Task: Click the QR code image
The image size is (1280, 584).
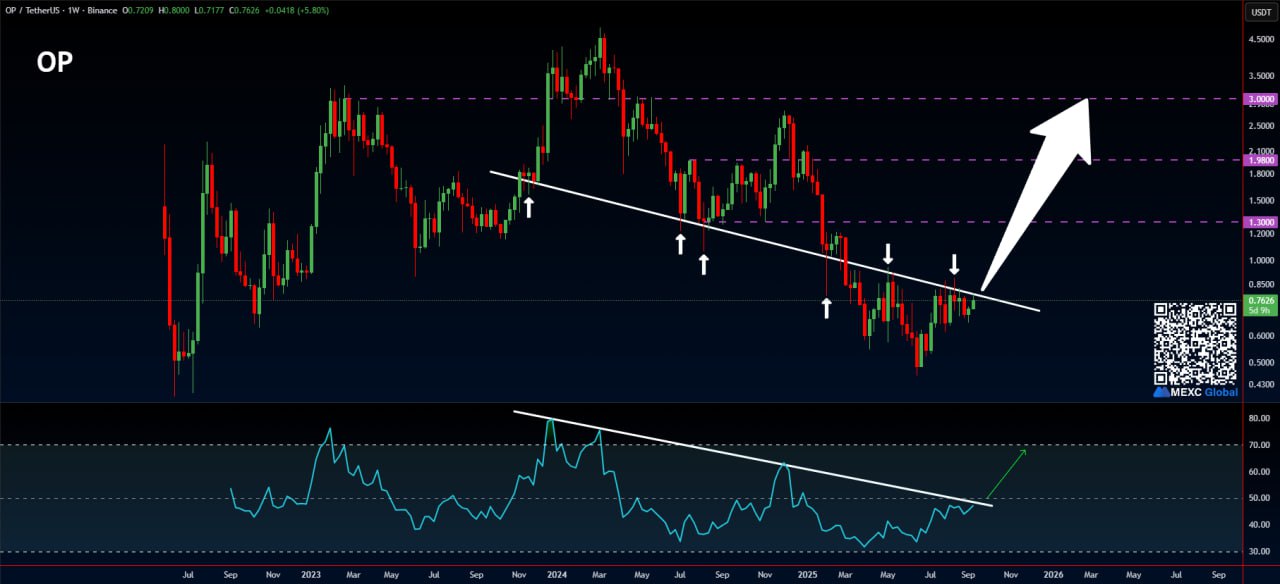Action: click(x=1195, y=343)
